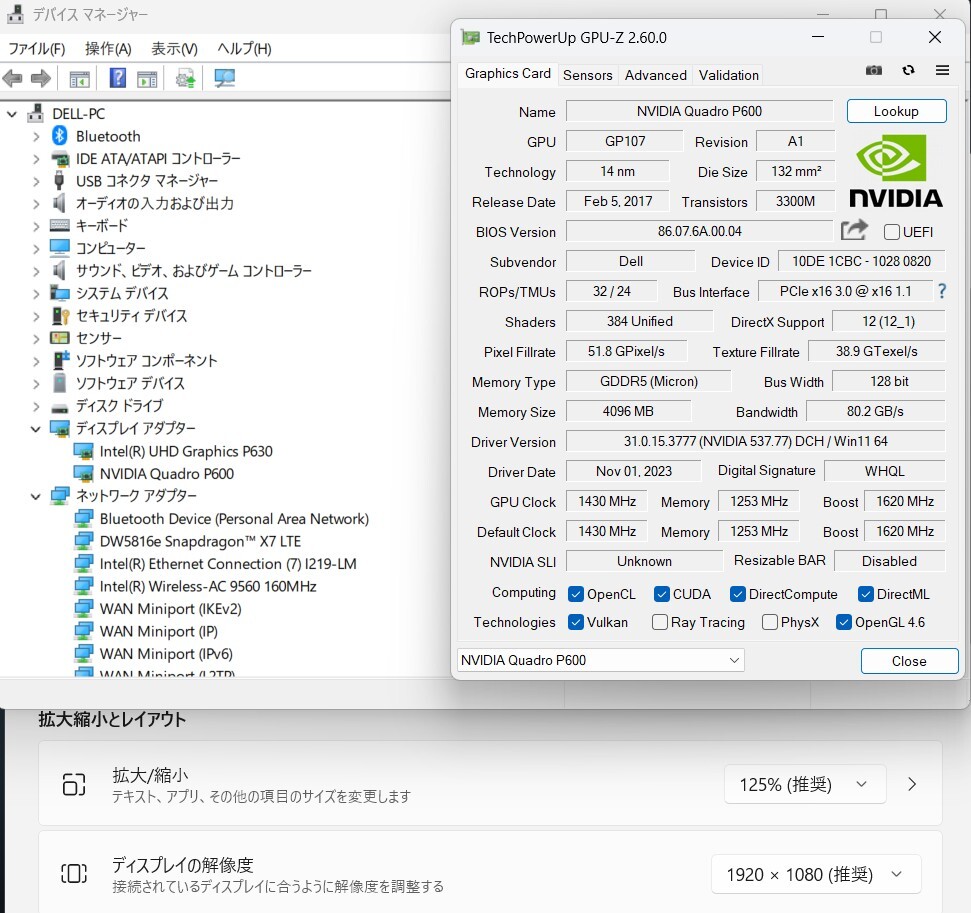
Task: Collapse the DELL-PC root node
Action: (x=12, y=114)
